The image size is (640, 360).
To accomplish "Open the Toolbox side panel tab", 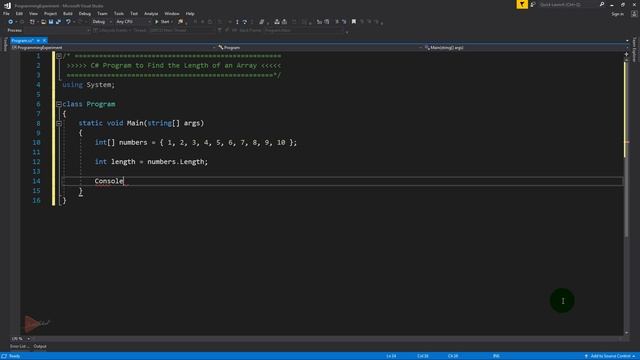I will pos(5,44).
